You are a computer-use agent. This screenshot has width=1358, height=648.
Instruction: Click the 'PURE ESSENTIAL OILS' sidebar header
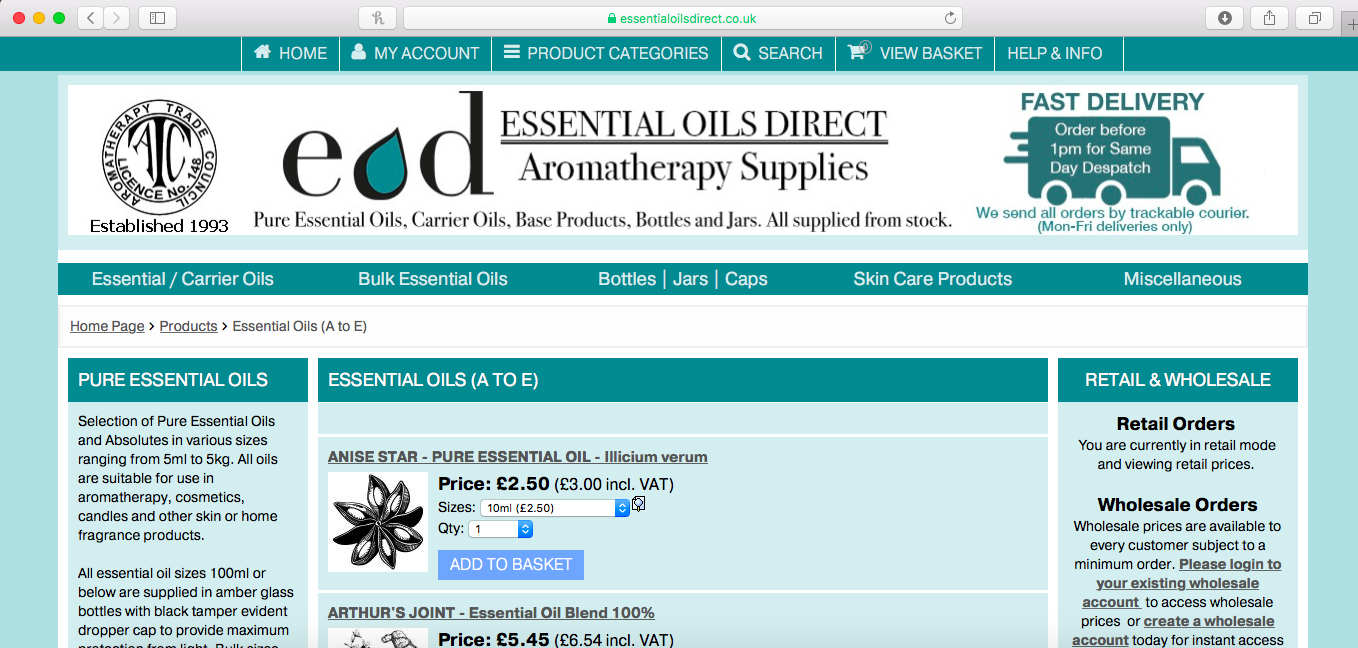pyautogui.click(x=188, y=380)
